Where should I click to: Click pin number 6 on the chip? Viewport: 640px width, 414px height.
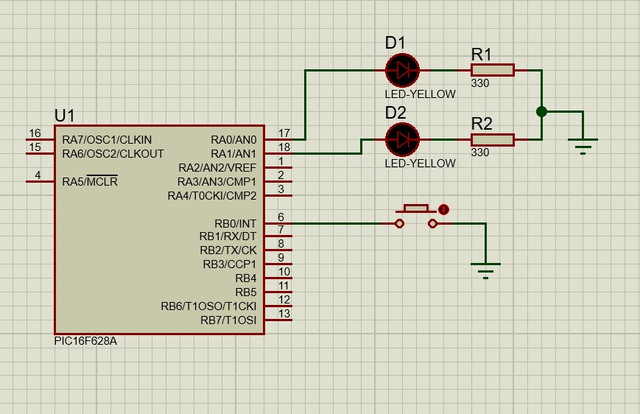281,217
